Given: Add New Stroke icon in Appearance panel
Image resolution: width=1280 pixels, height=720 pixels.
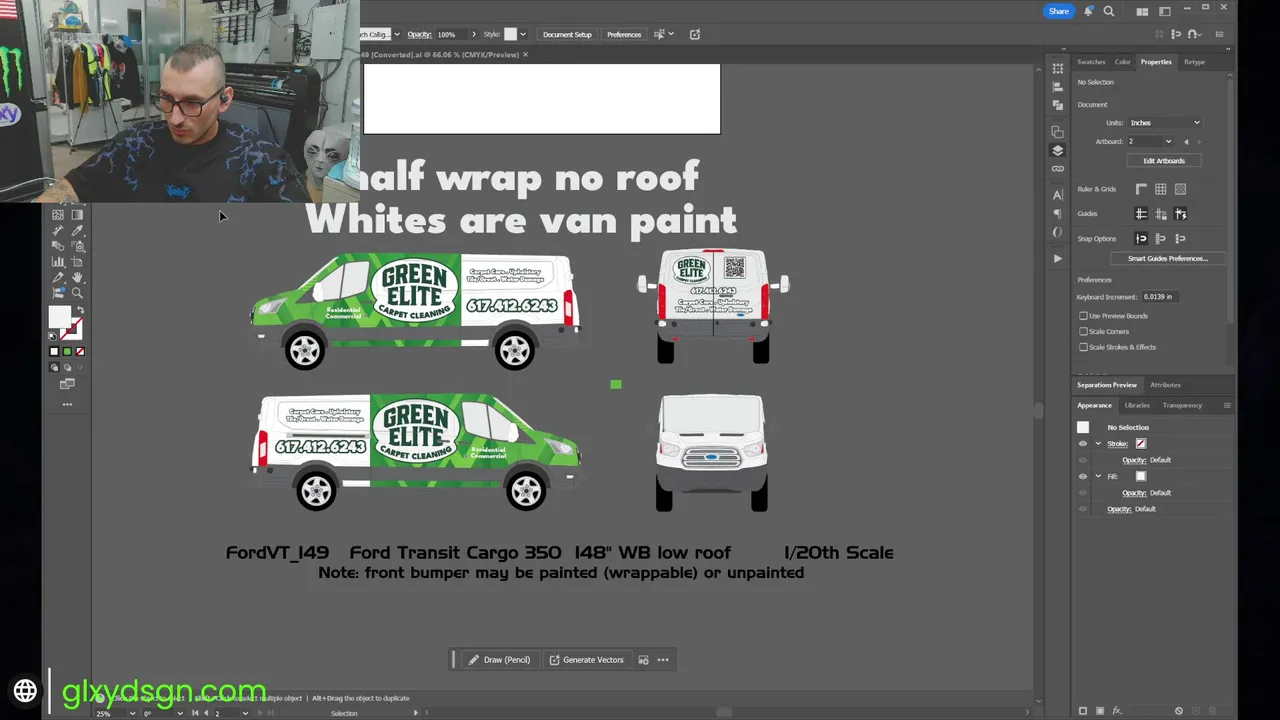Looking at the screenshot, I should (1083, 711).
